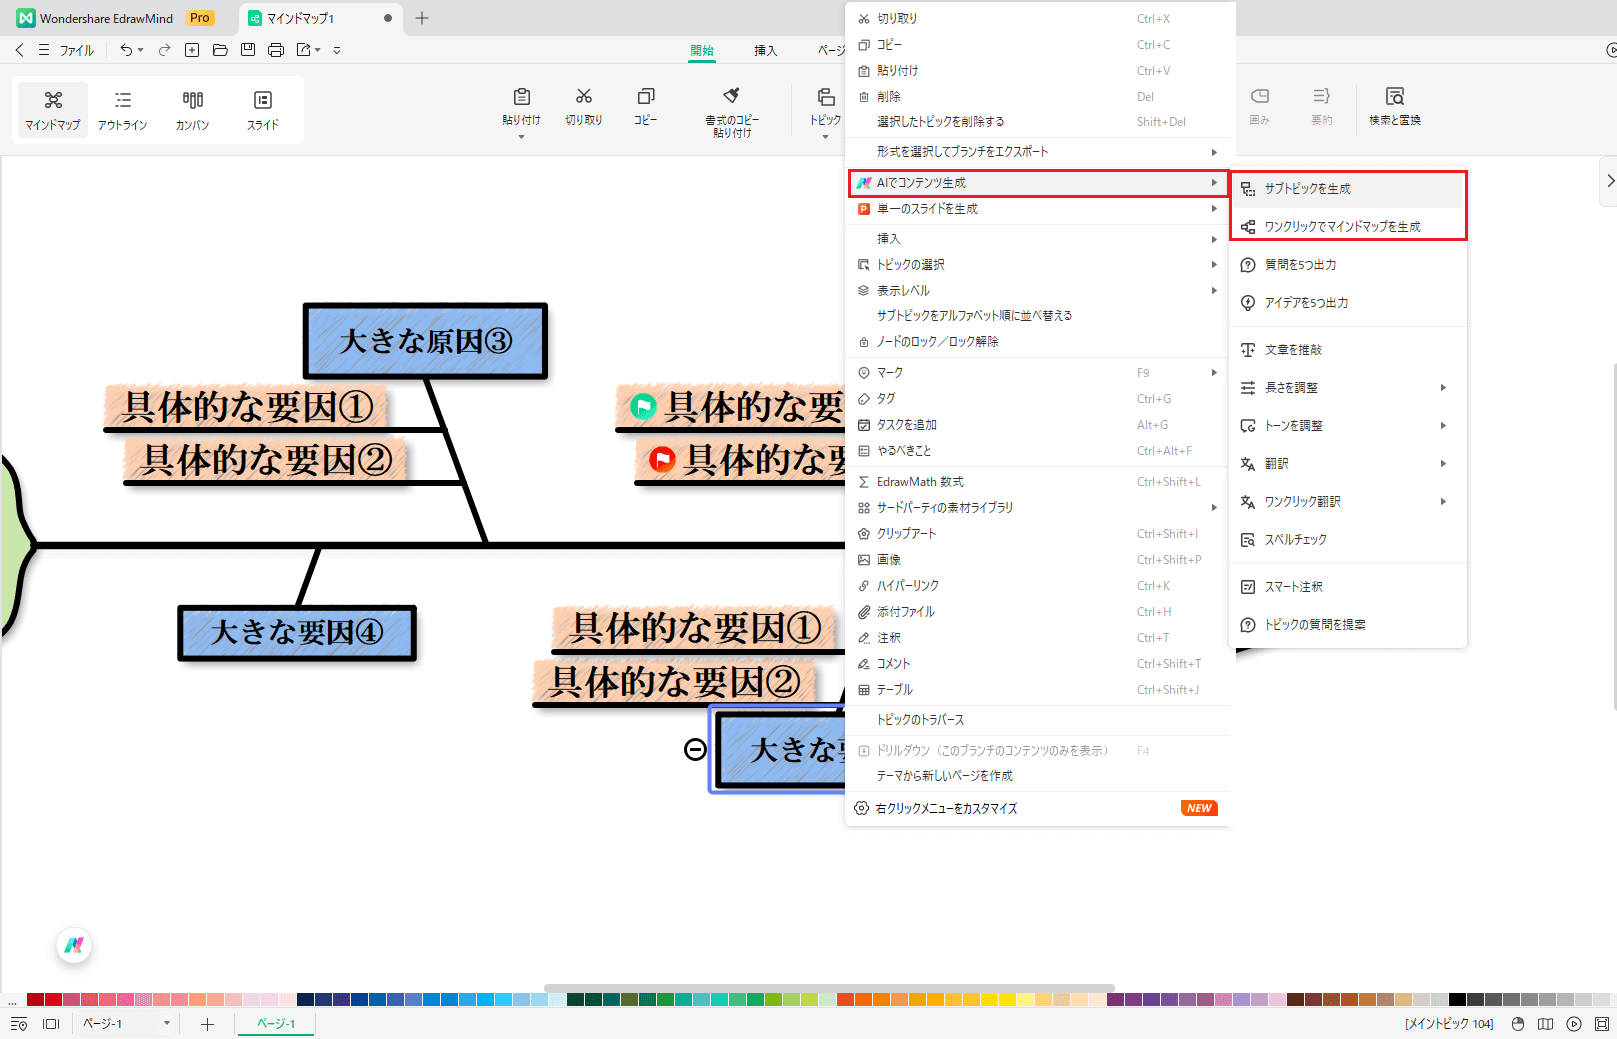Choose Output 5 Questions option

point(1348,264)
